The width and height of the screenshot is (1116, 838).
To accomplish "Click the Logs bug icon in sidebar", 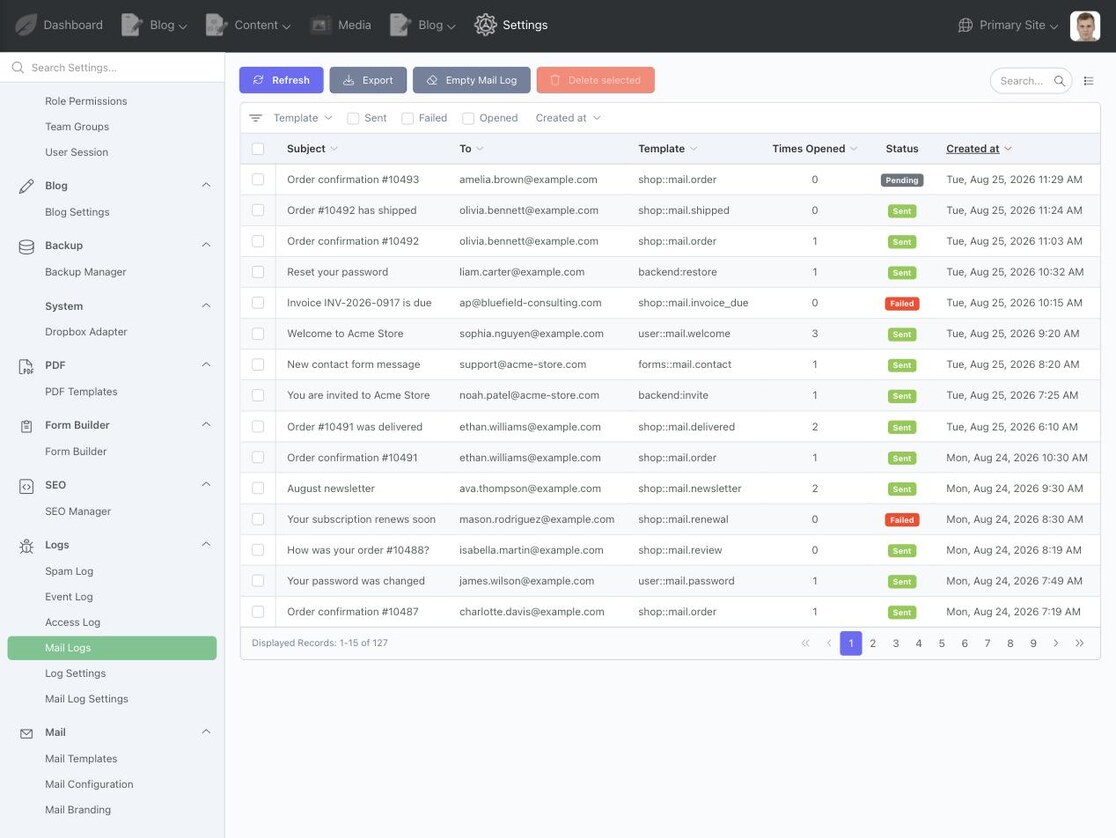I will pos(26,545).
